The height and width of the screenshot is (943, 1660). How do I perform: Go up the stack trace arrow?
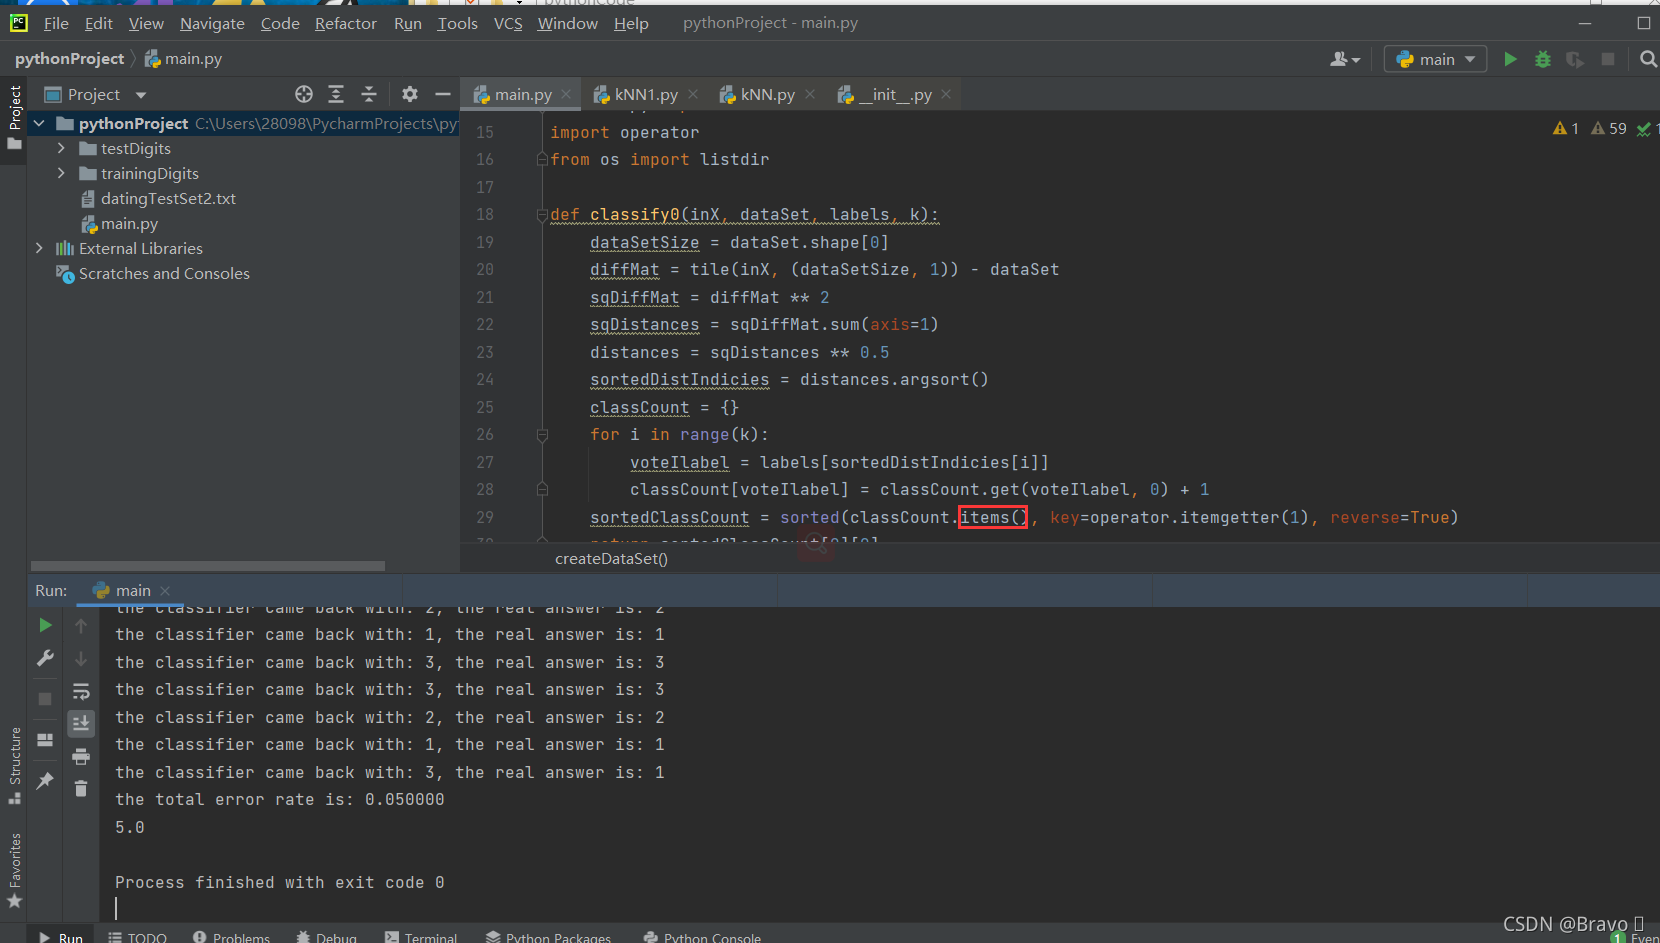pyautogui.click(x=81, y=626)
